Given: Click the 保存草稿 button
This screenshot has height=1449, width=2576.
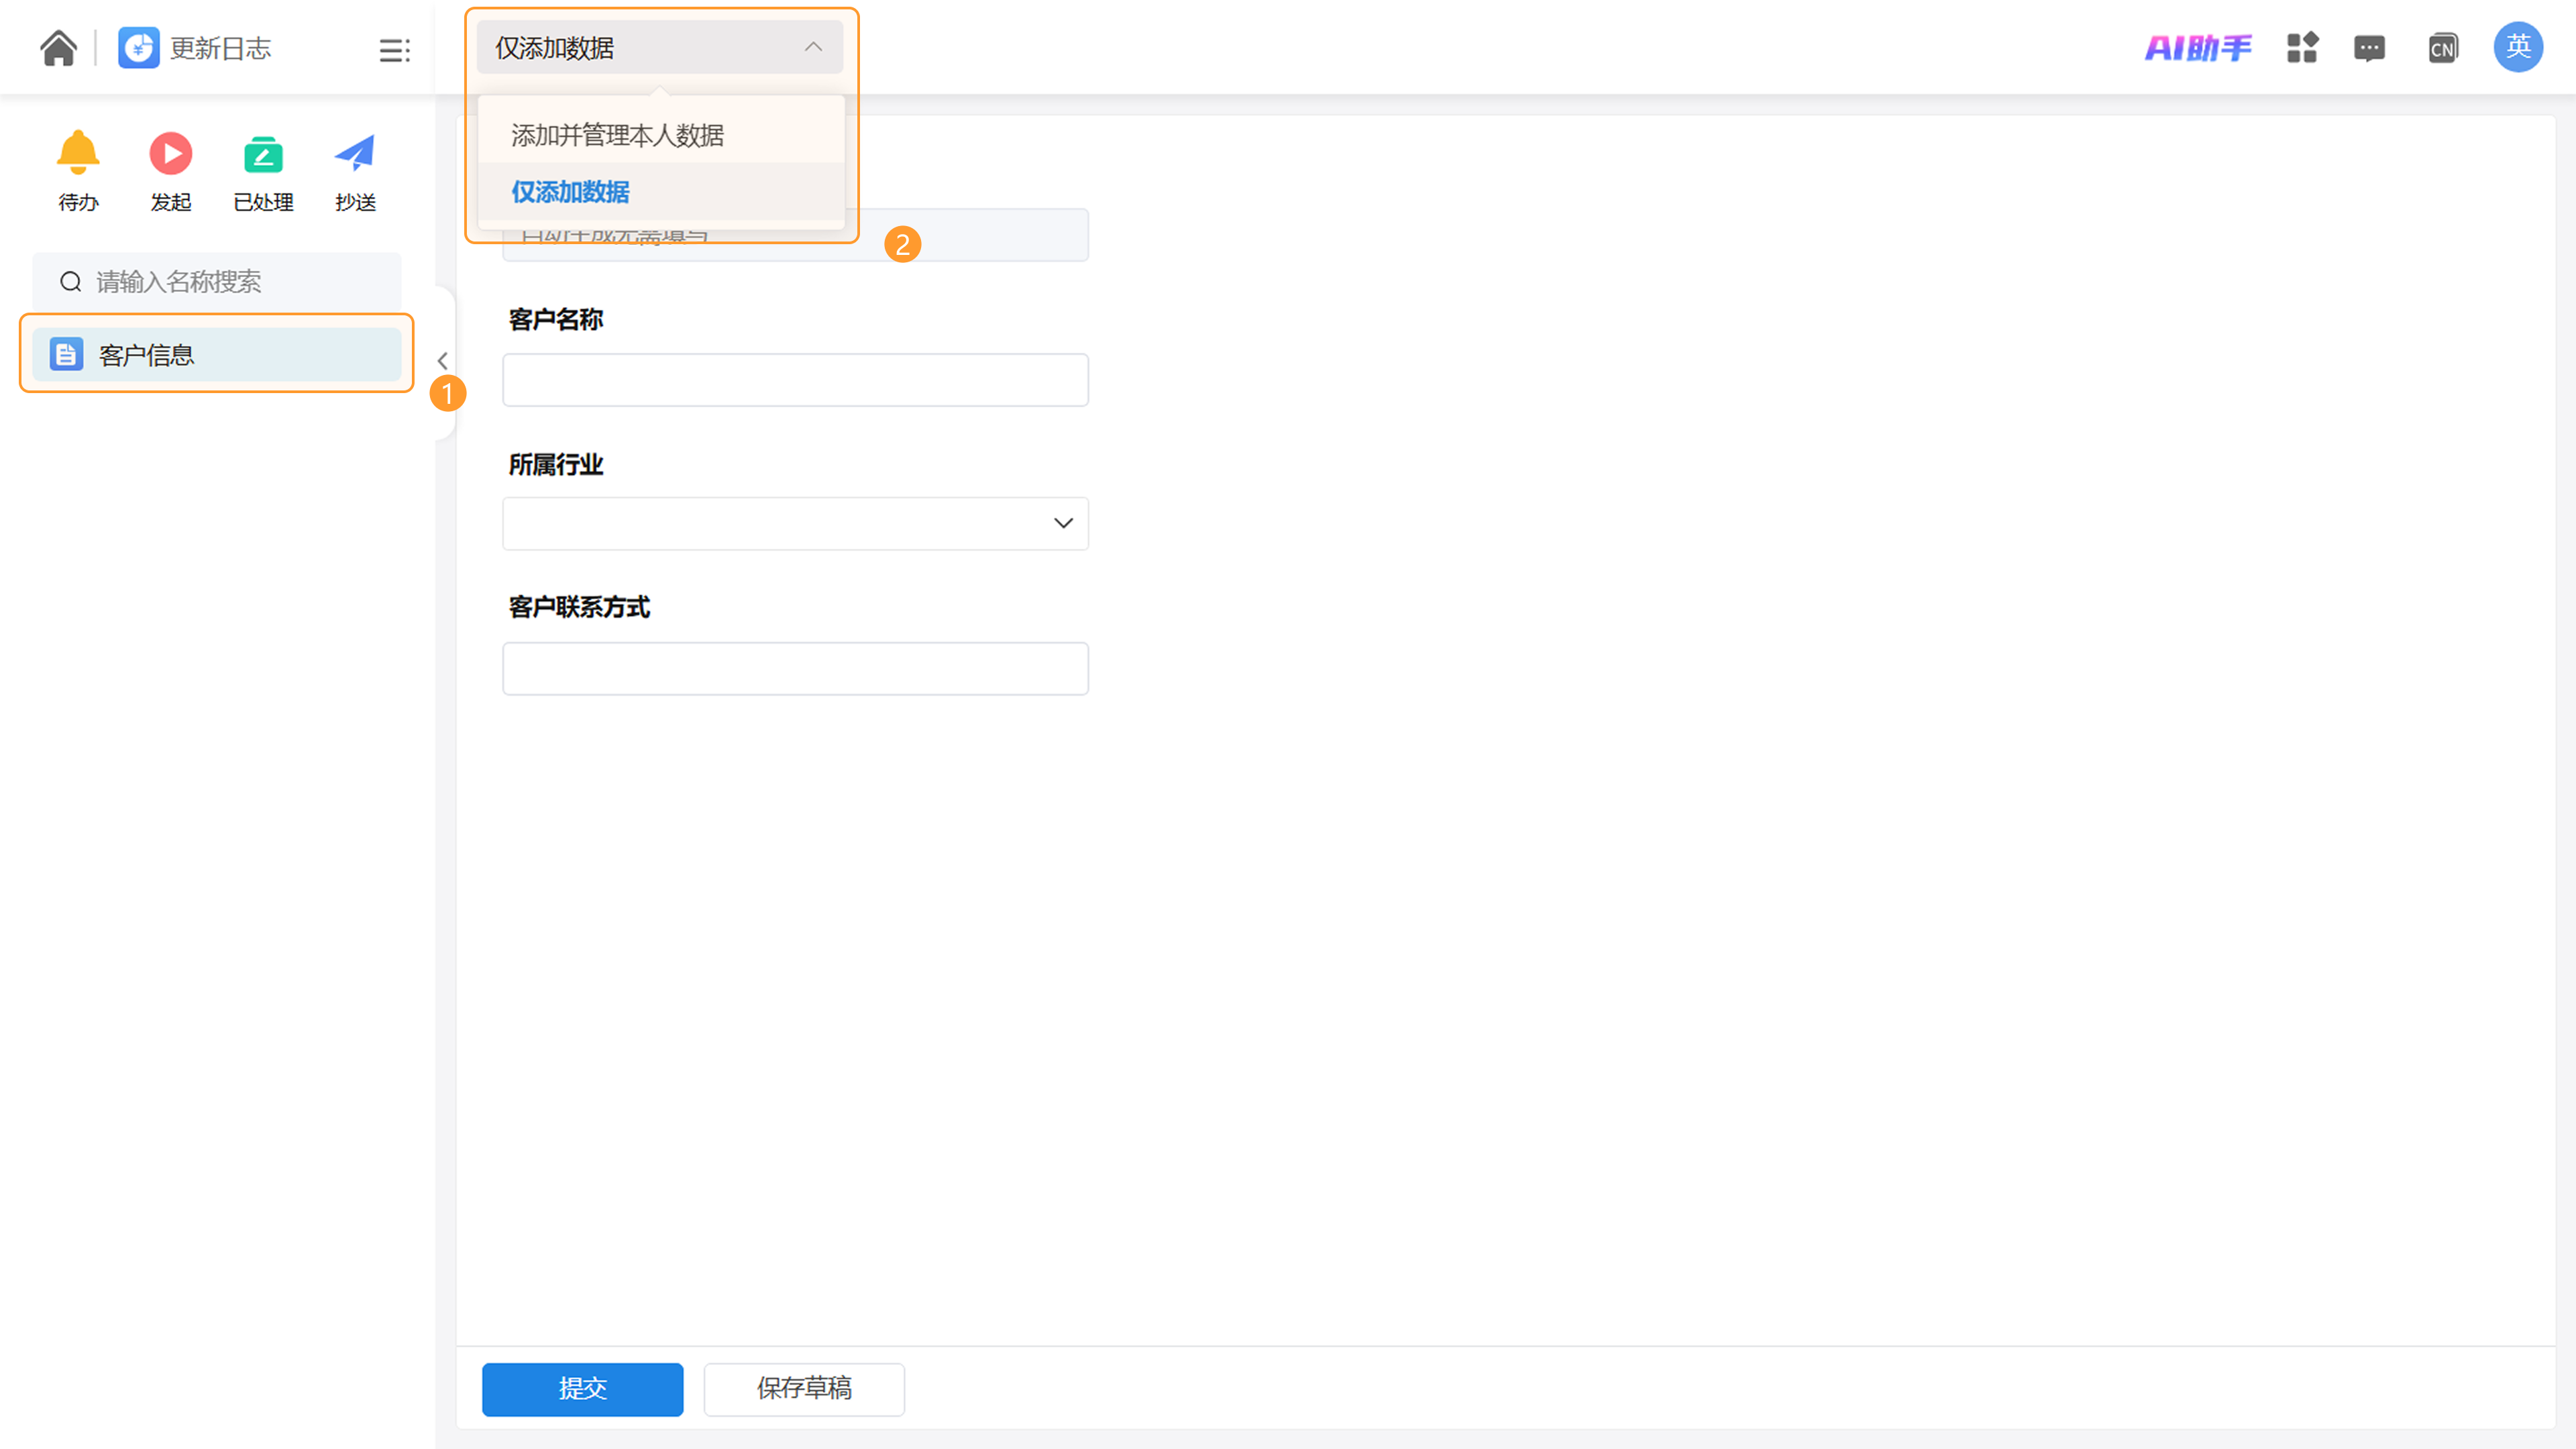Looking at the screenshot, I should [x=804, y=1388].
